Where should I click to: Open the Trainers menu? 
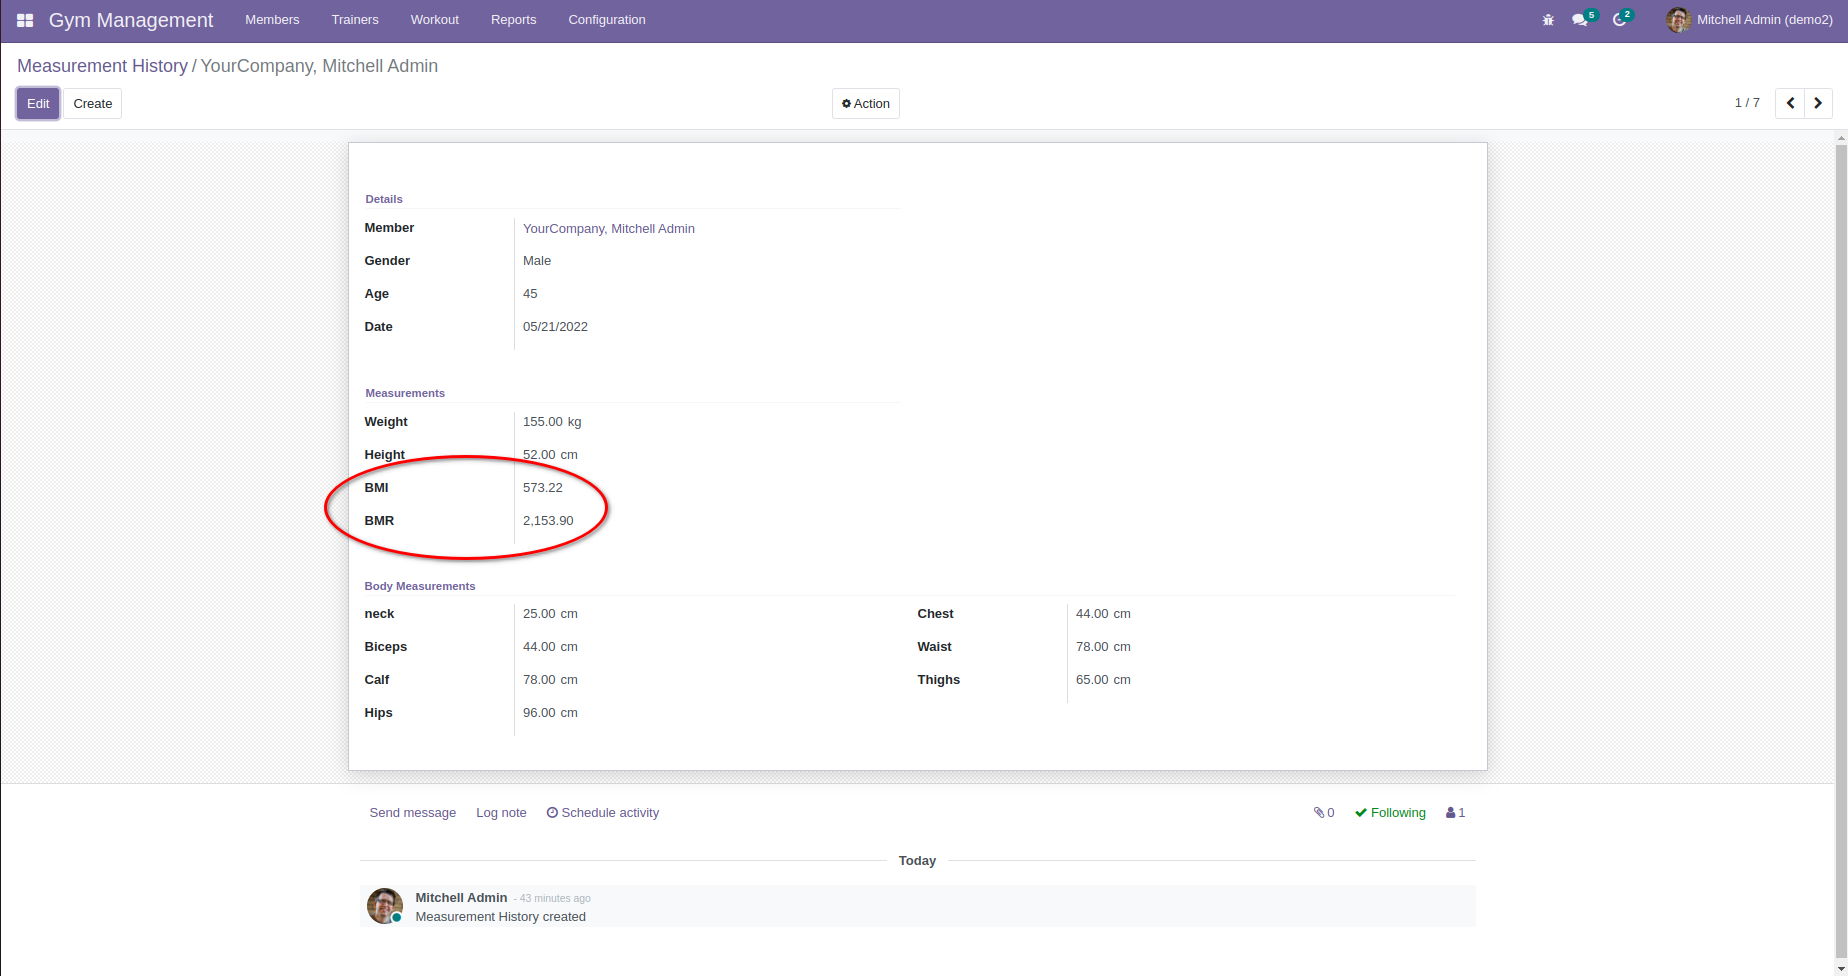355,20
